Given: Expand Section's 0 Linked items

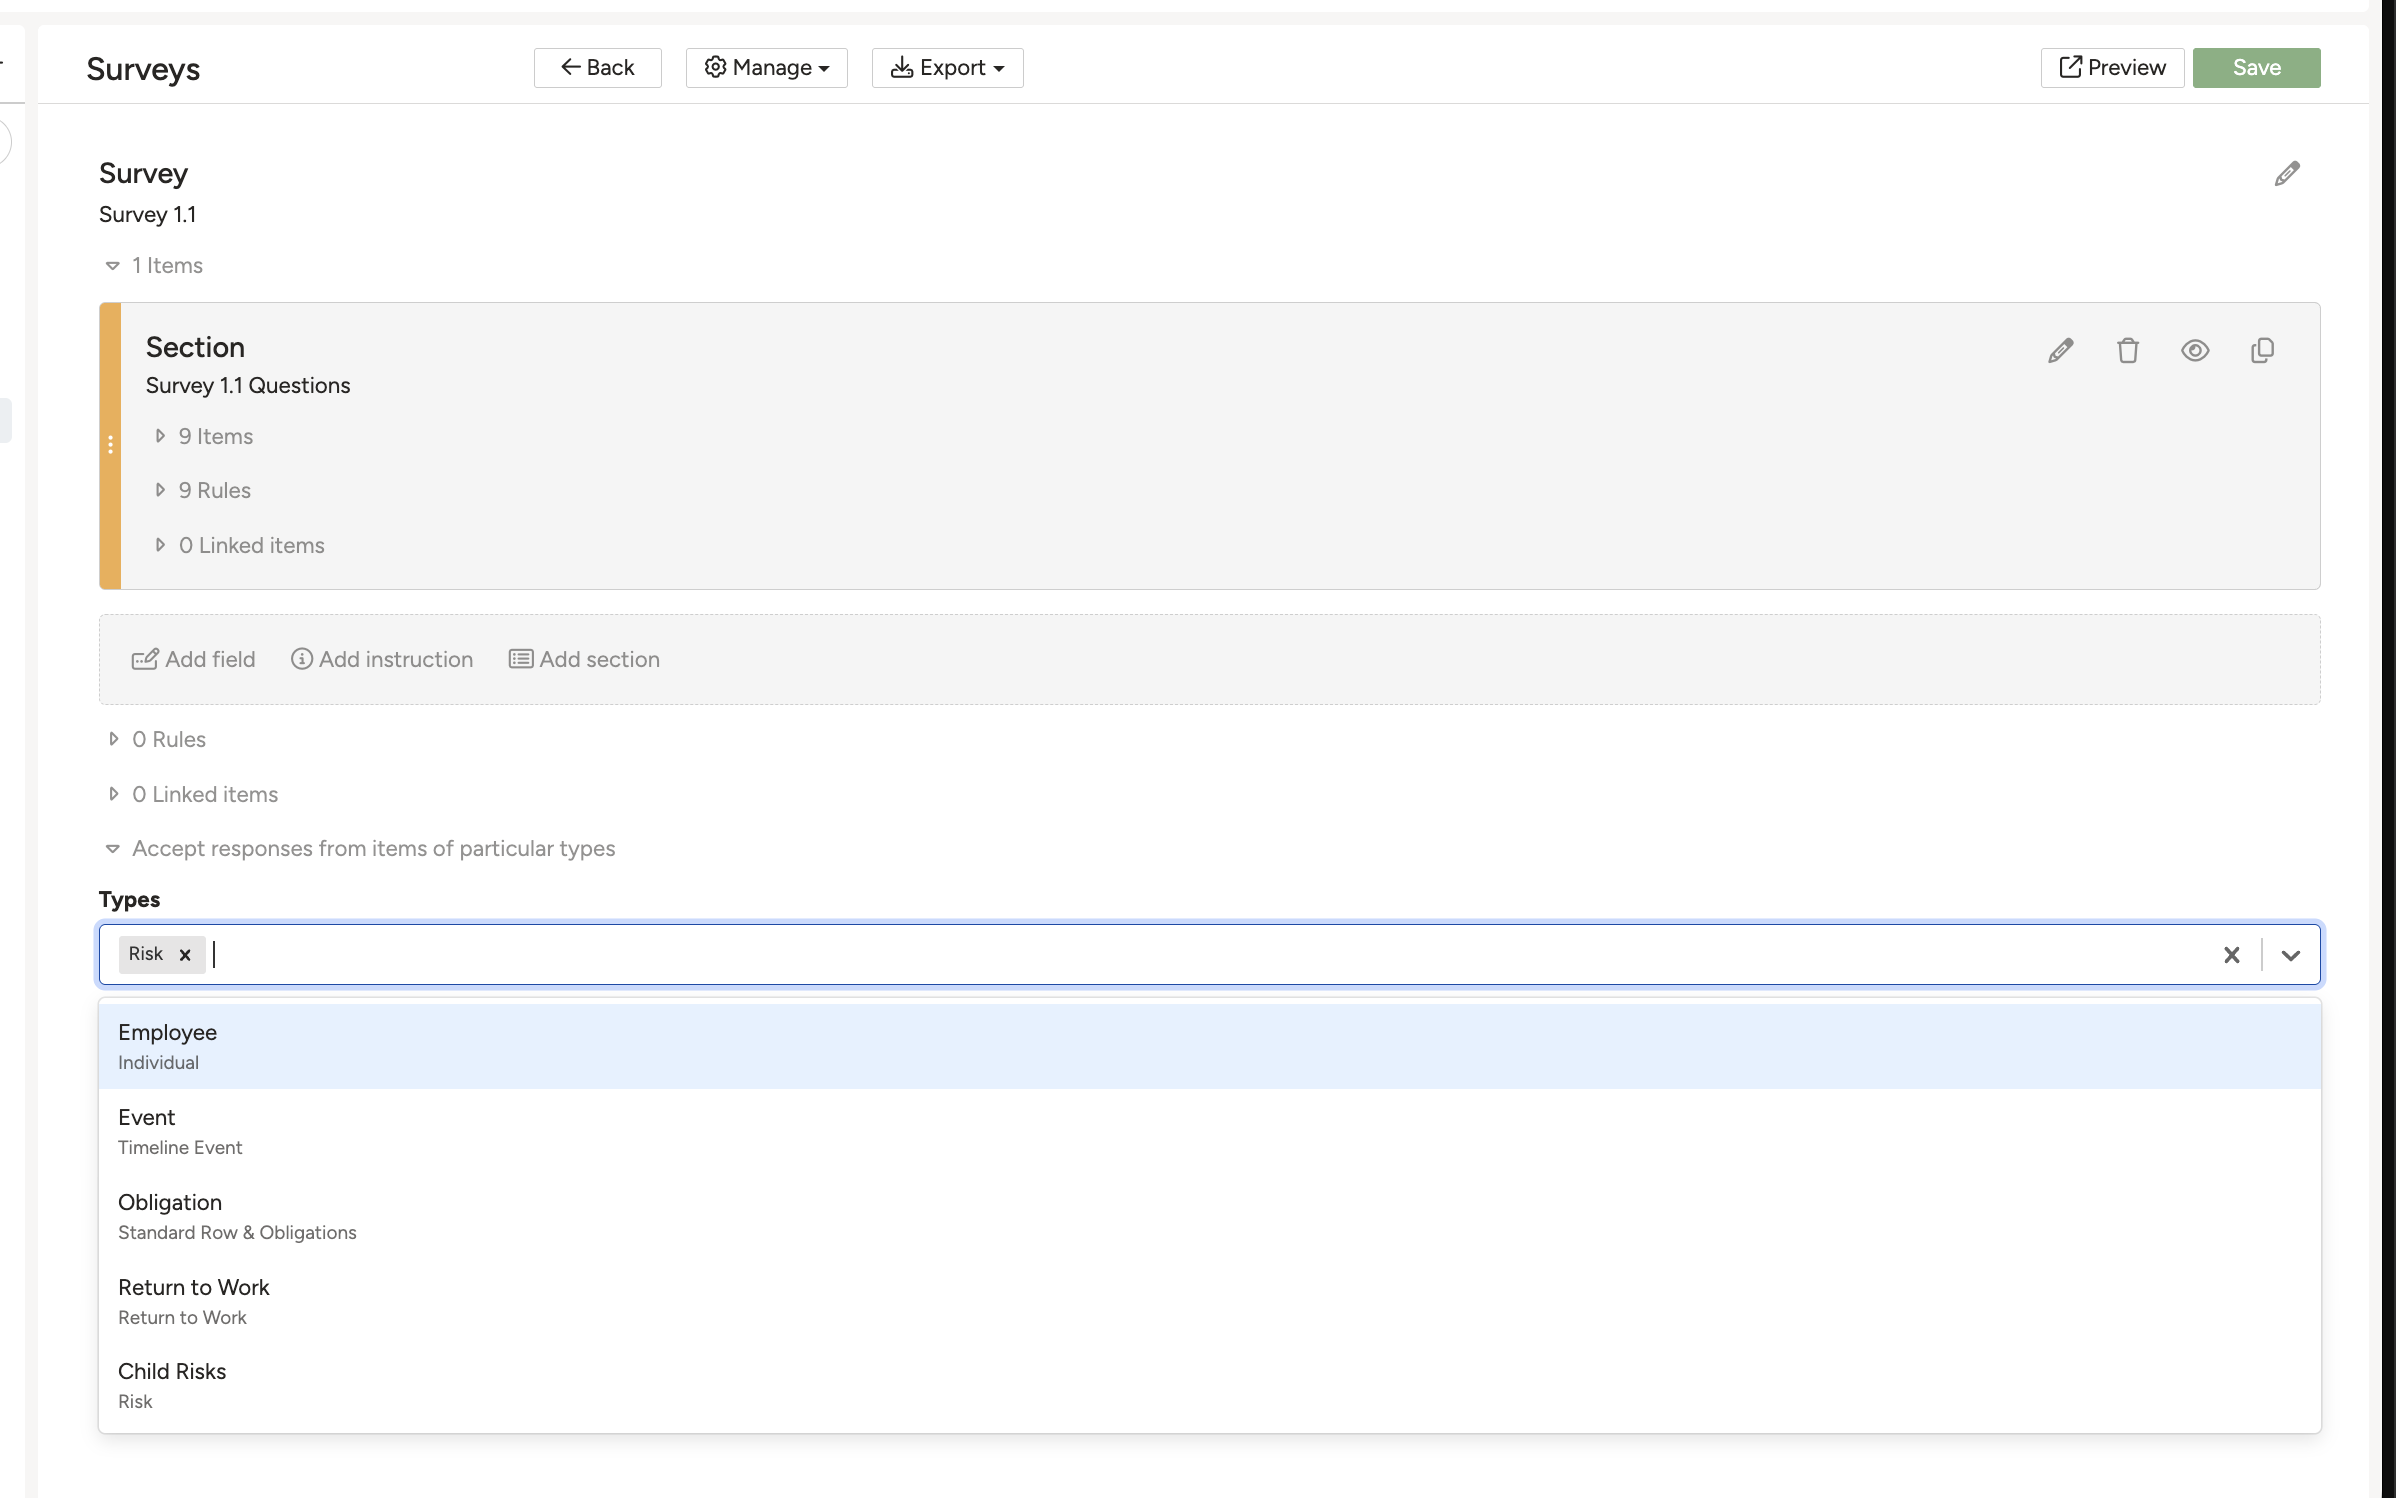Looking at the screenshot, I should coord(240,546).
